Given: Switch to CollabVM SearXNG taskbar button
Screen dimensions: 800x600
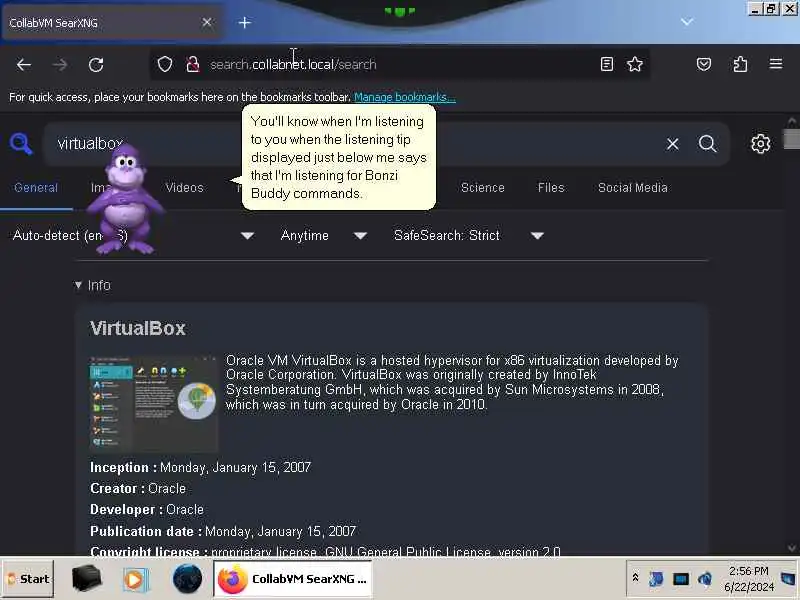Looking at the screenshot, I should click(292, 579).
